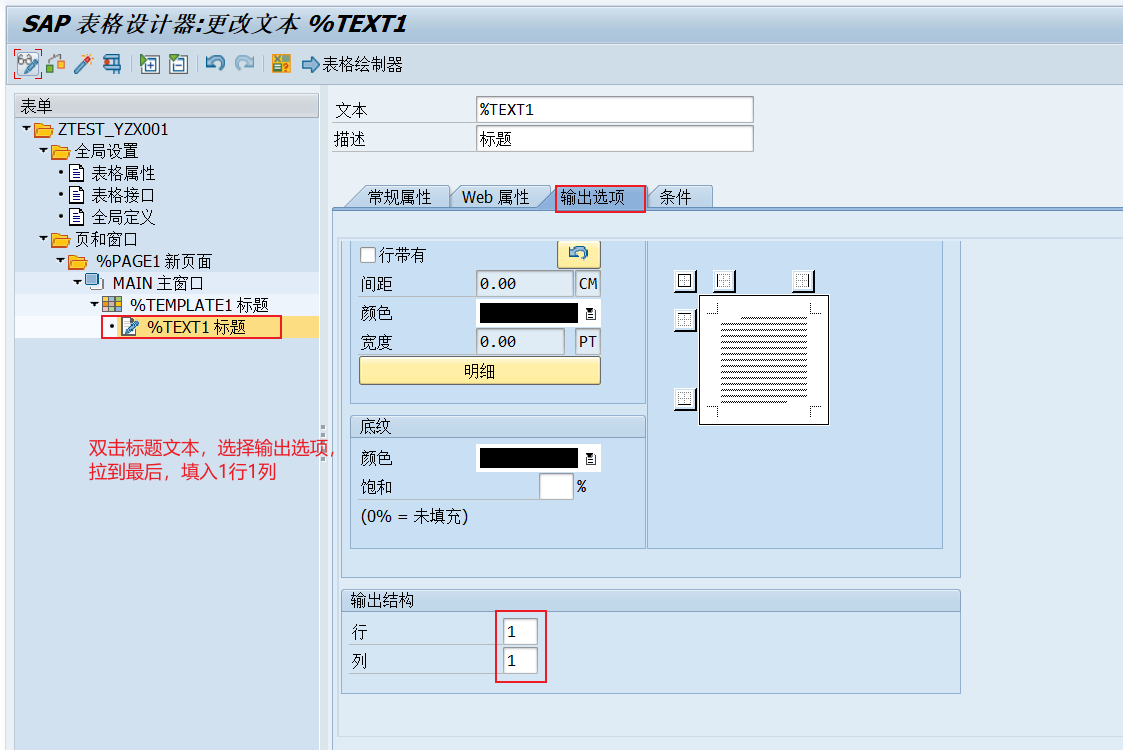
Task: Click the Undo toolbar icon
Action: click(x=213, y=63)
